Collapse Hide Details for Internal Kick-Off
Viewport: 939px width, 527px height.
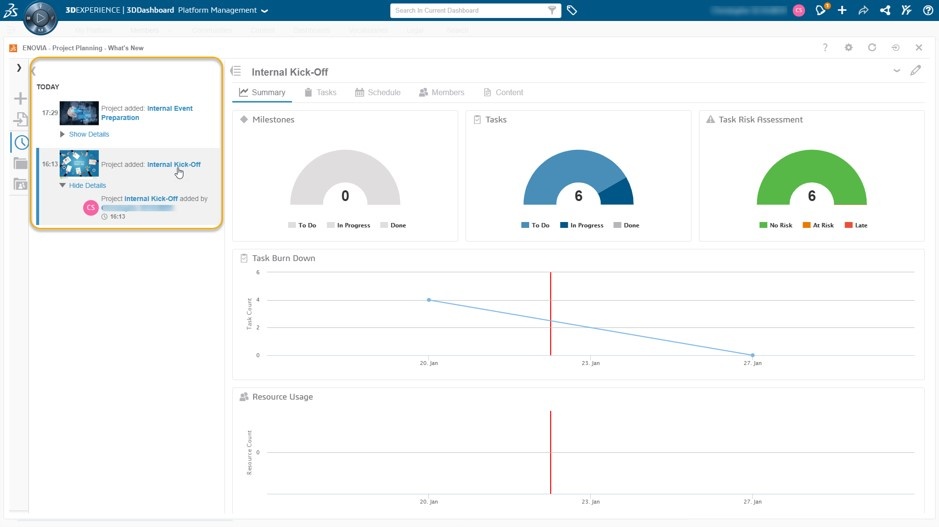click(x=83, y=186)
